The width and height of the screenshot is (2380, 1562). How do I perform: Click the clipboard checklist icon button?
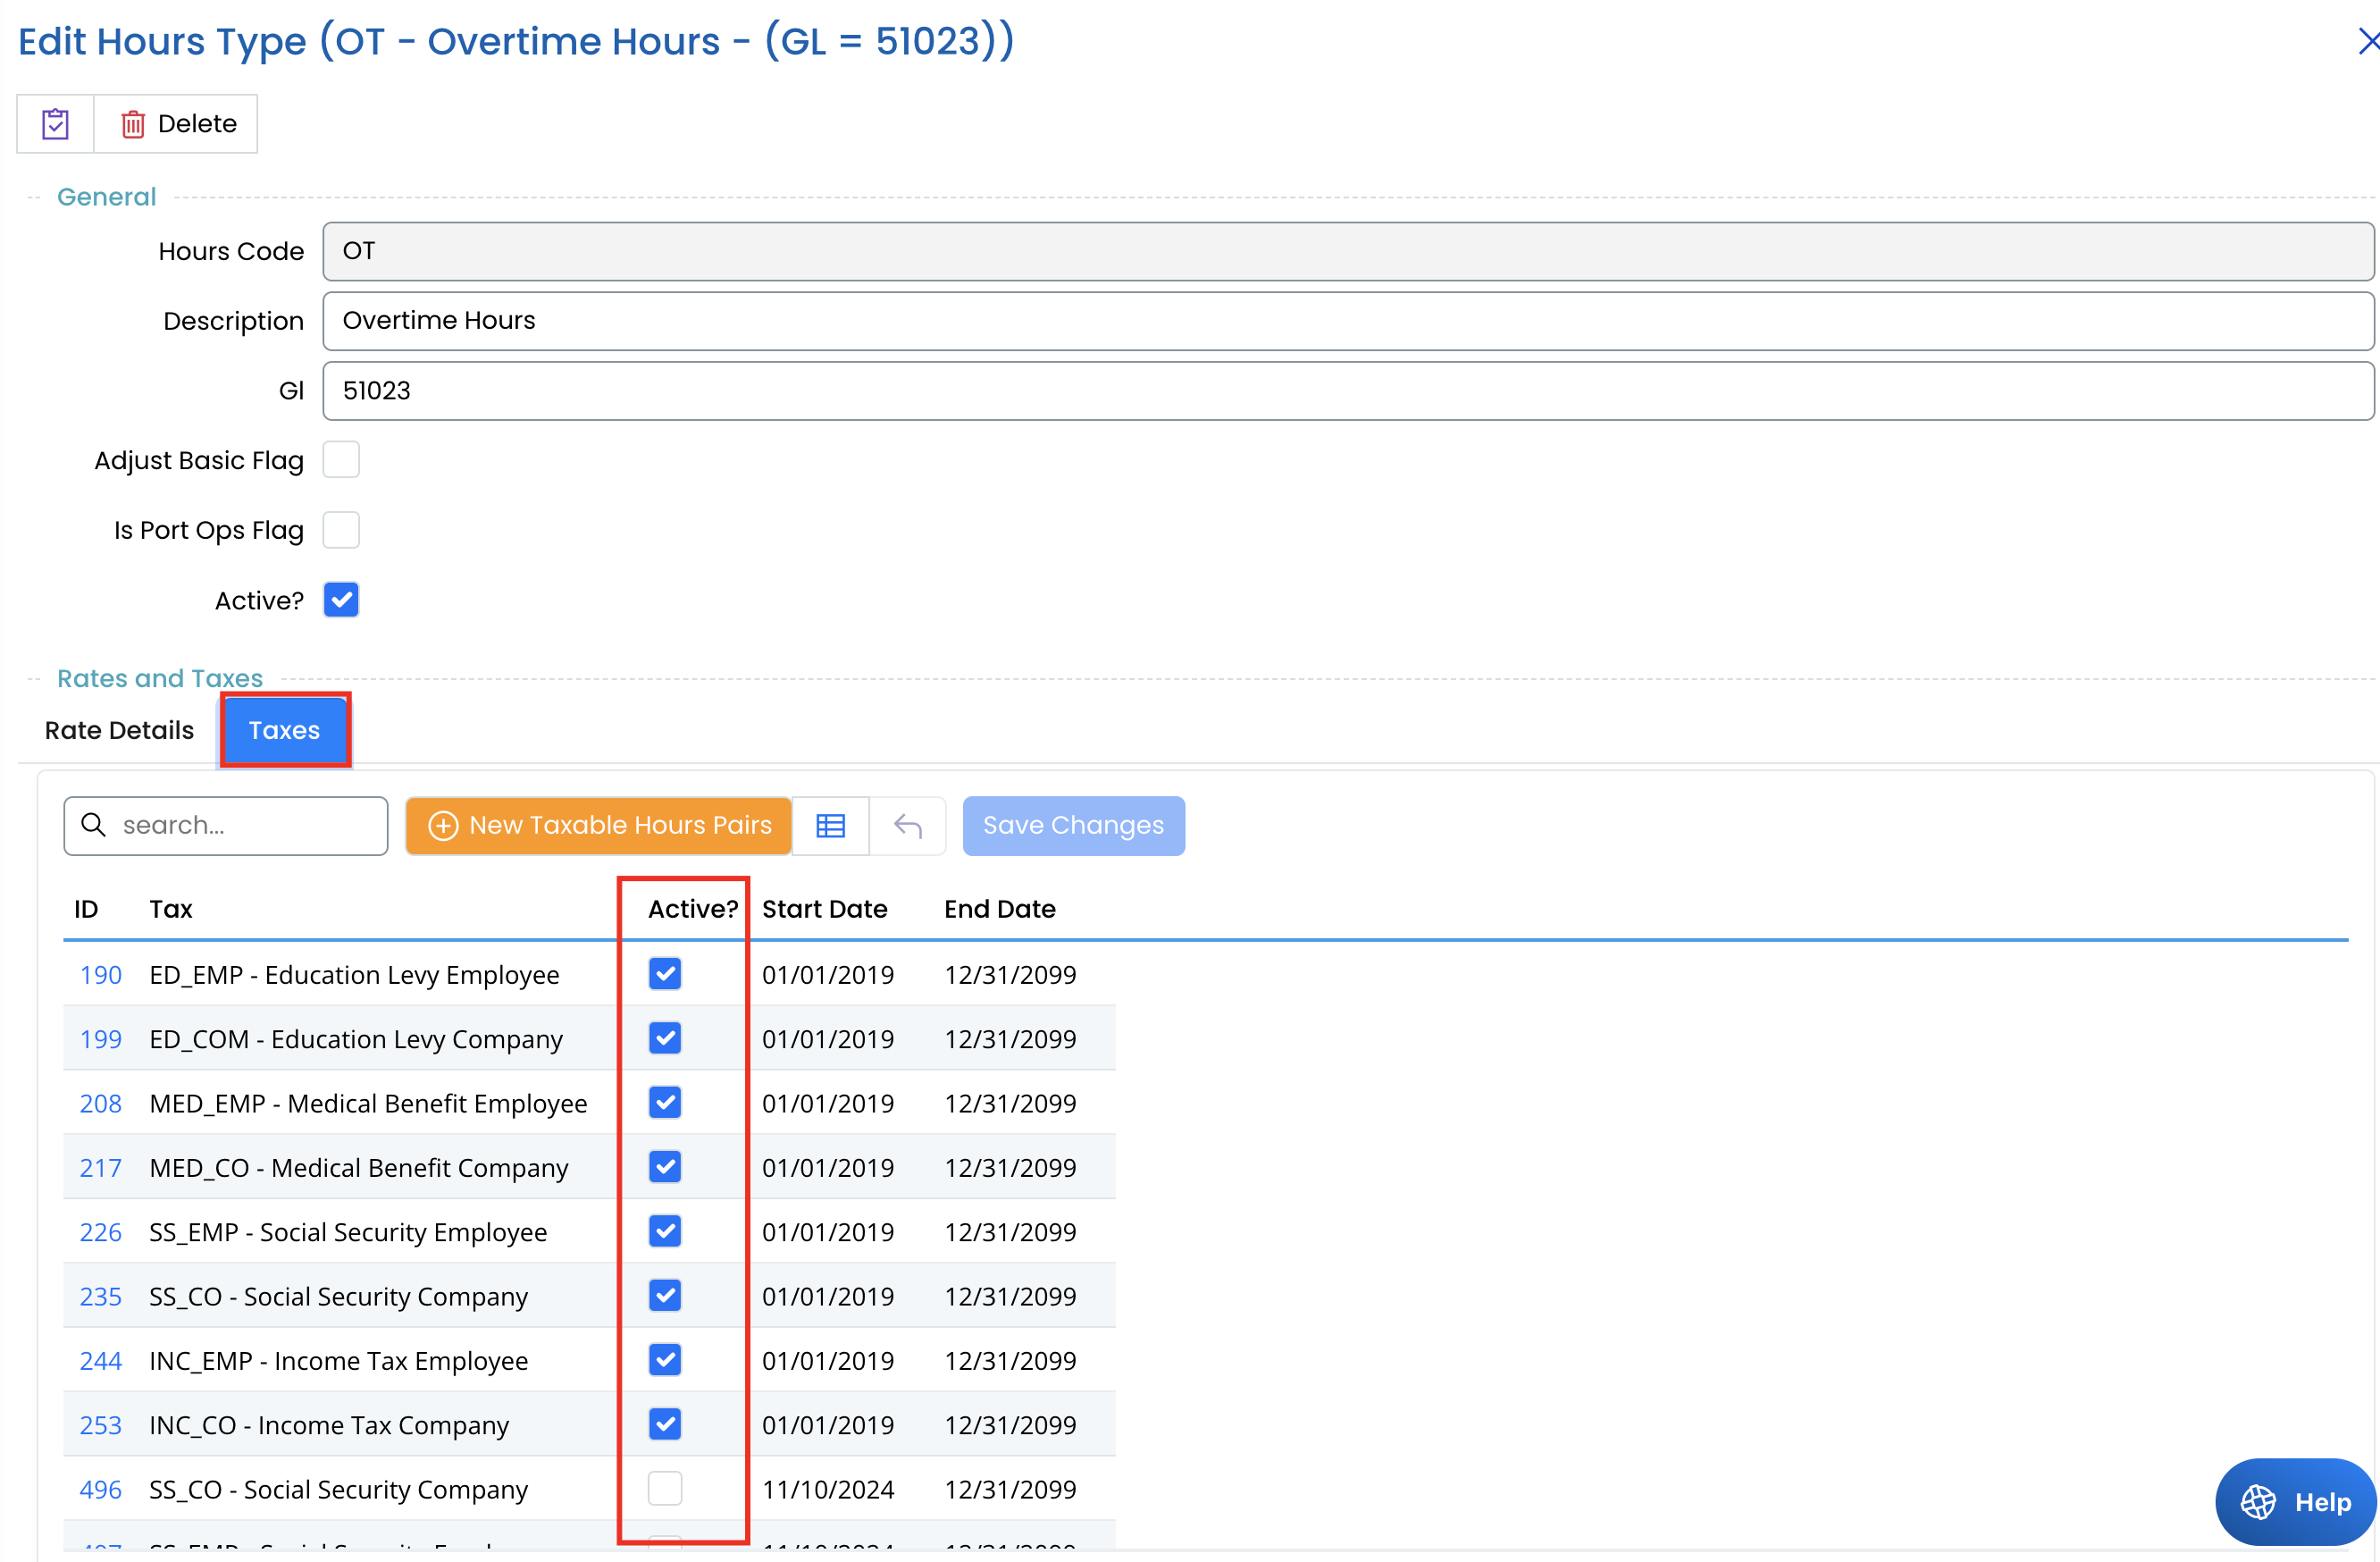(x=55, y=124)
